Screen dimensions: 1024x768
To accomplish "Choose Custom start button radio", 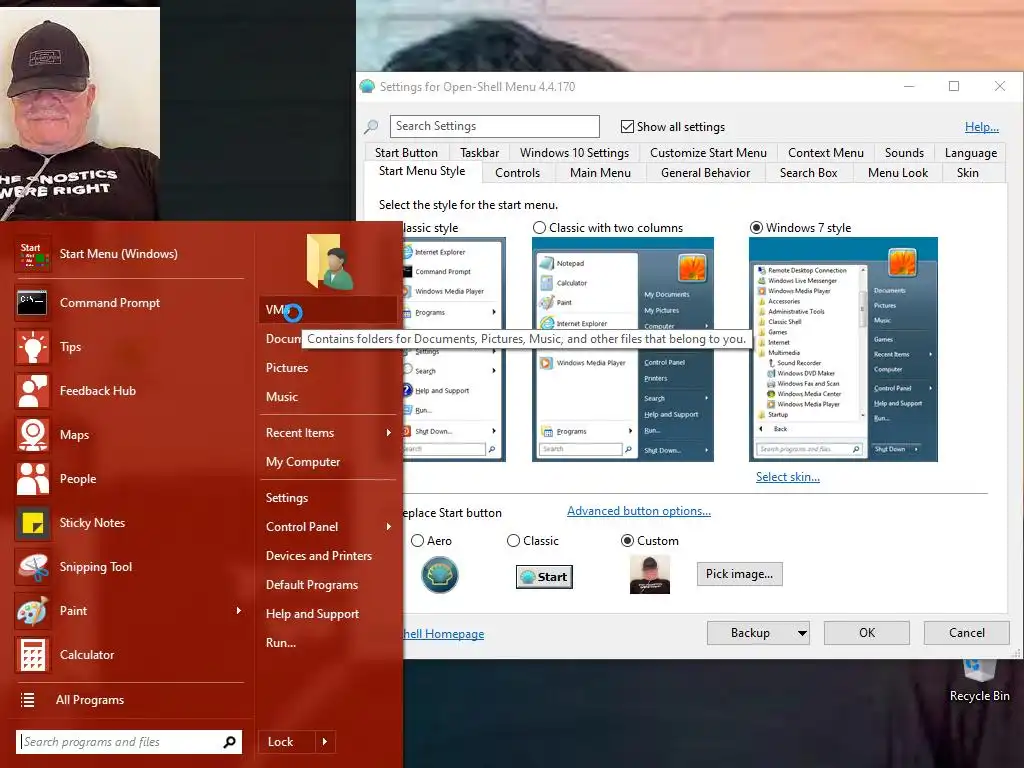I will pos(627,541).
